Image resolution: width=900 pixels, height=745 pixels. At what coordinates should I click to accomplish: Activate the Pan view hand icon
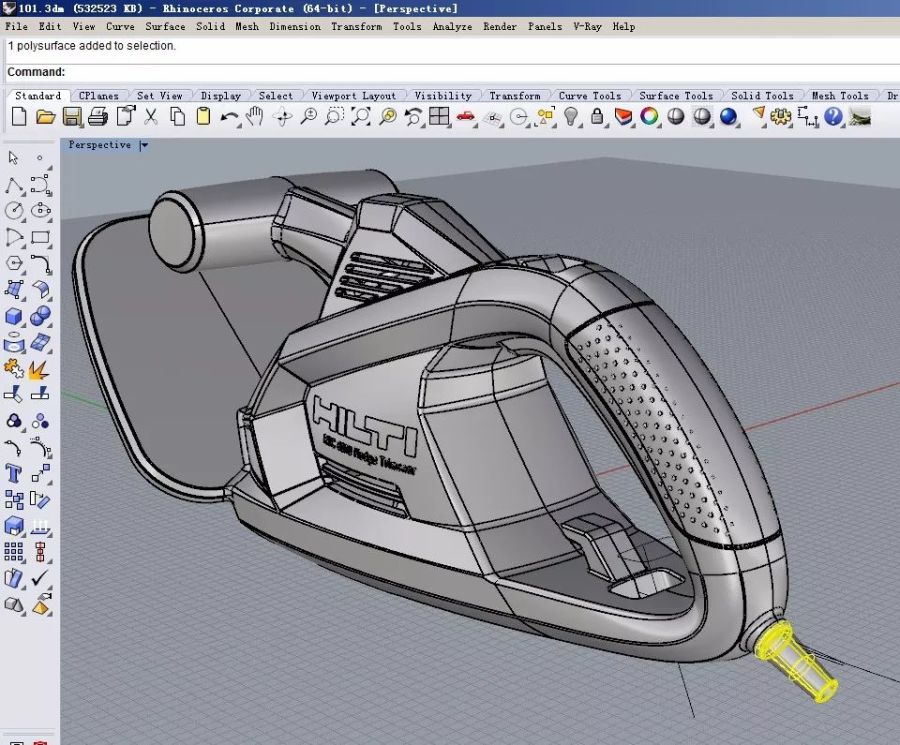click(x=255, y=117)
